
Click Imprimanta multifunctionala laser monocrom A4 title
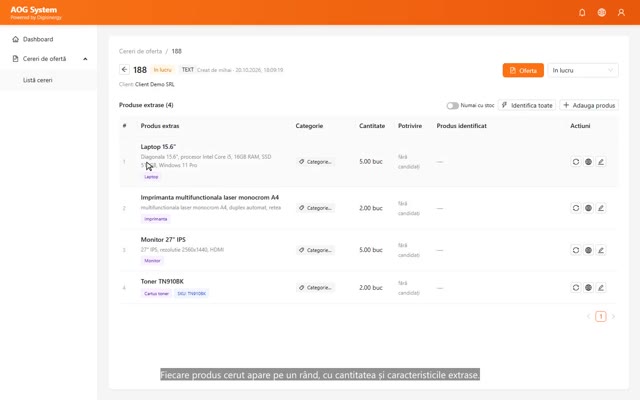point(210,197)
